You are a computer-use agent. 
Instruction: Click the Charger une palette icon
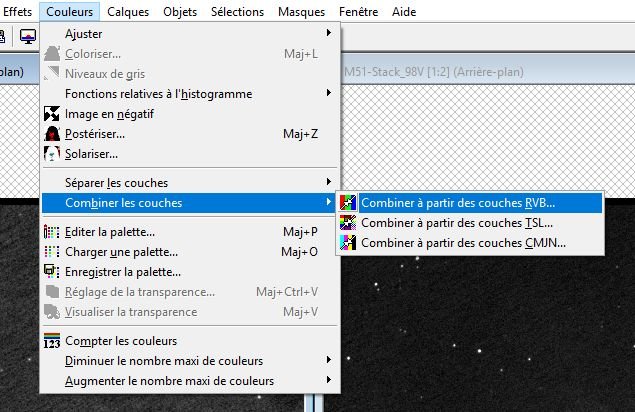pos(52,252)
